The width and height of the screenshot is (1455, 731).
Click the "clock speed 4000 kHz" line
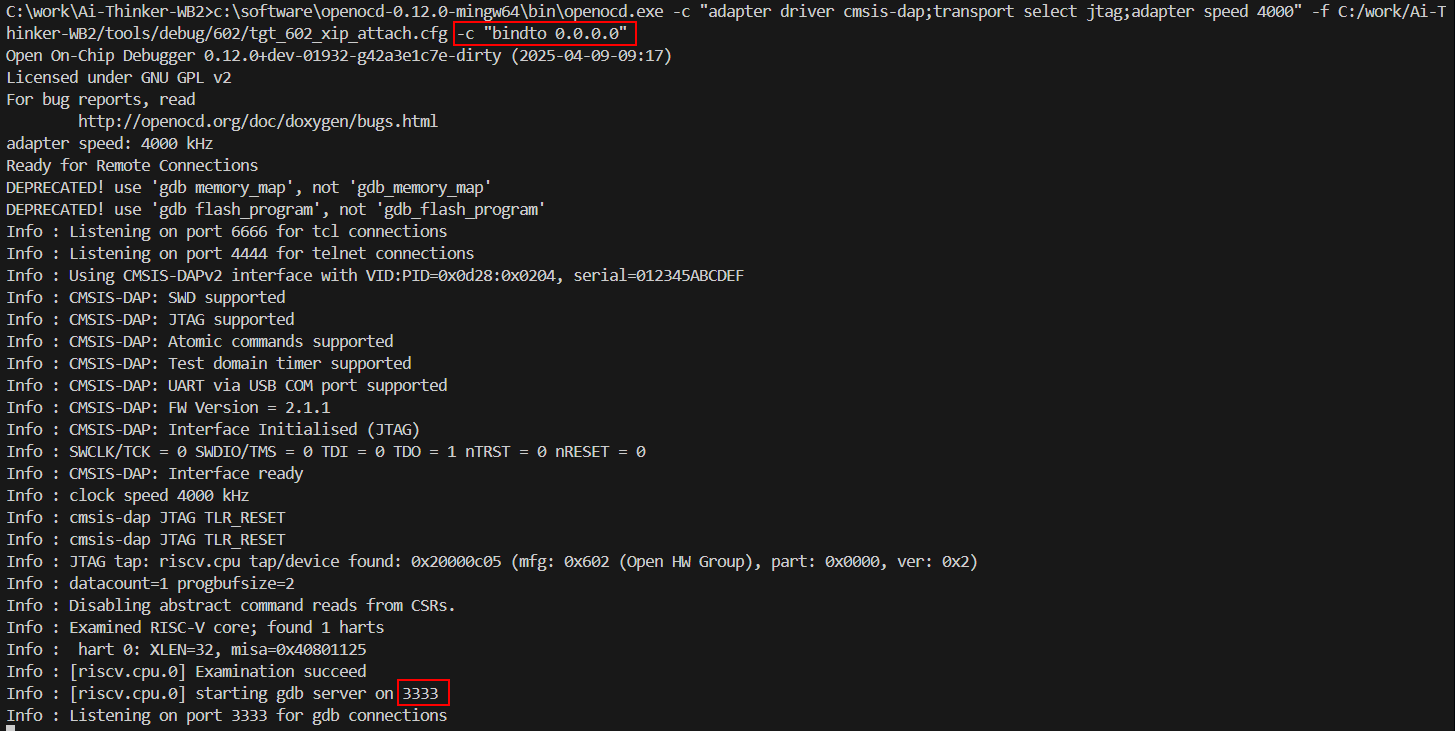point(127,496)
